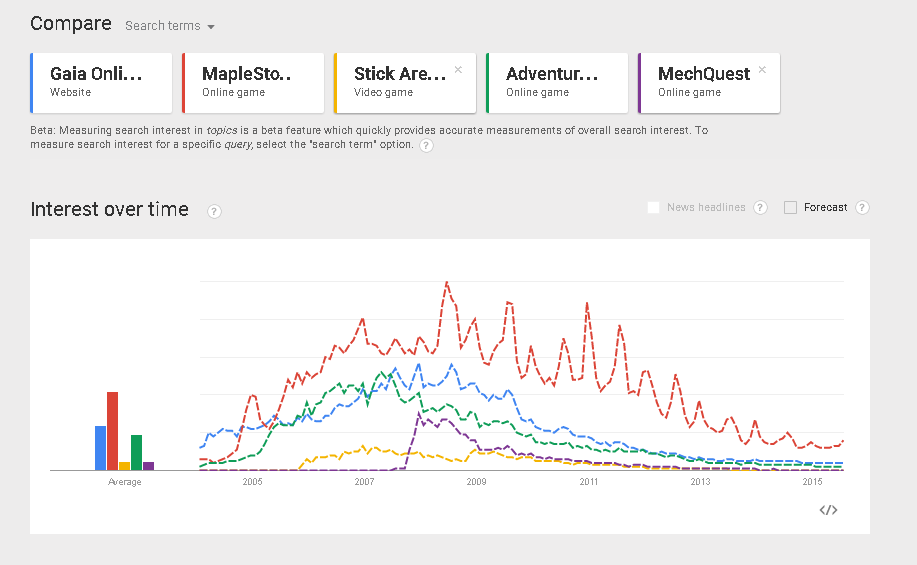Click the 2009 label on the time axis
This screenshot has height=565, width=917.
tap(476, 483)
